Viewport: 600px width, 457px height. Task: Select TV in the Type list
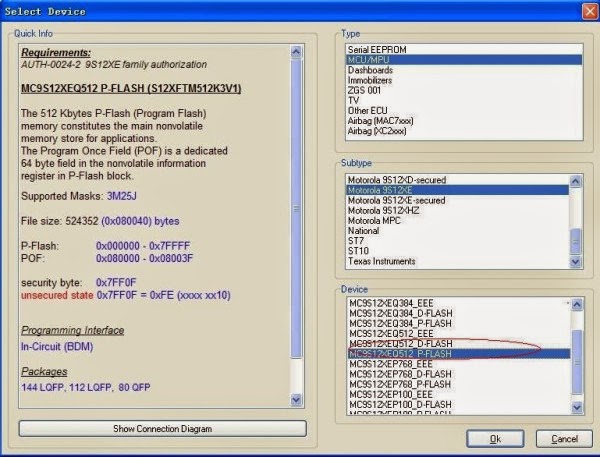coord(464,100)
